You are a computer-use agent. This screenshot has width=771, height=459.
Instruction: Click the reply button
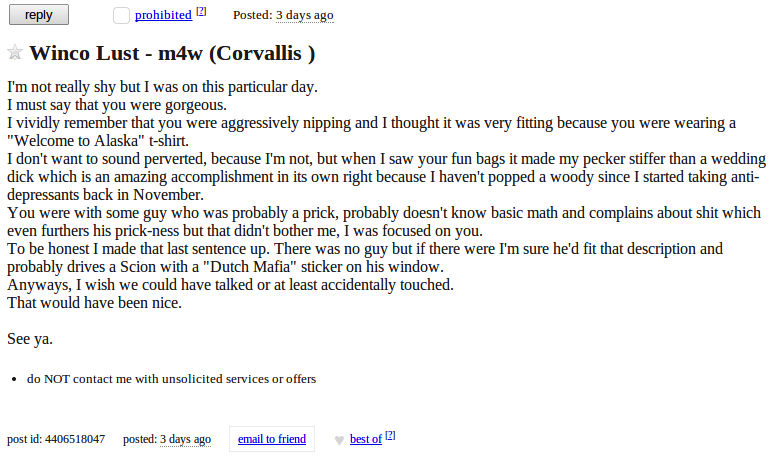39,15
